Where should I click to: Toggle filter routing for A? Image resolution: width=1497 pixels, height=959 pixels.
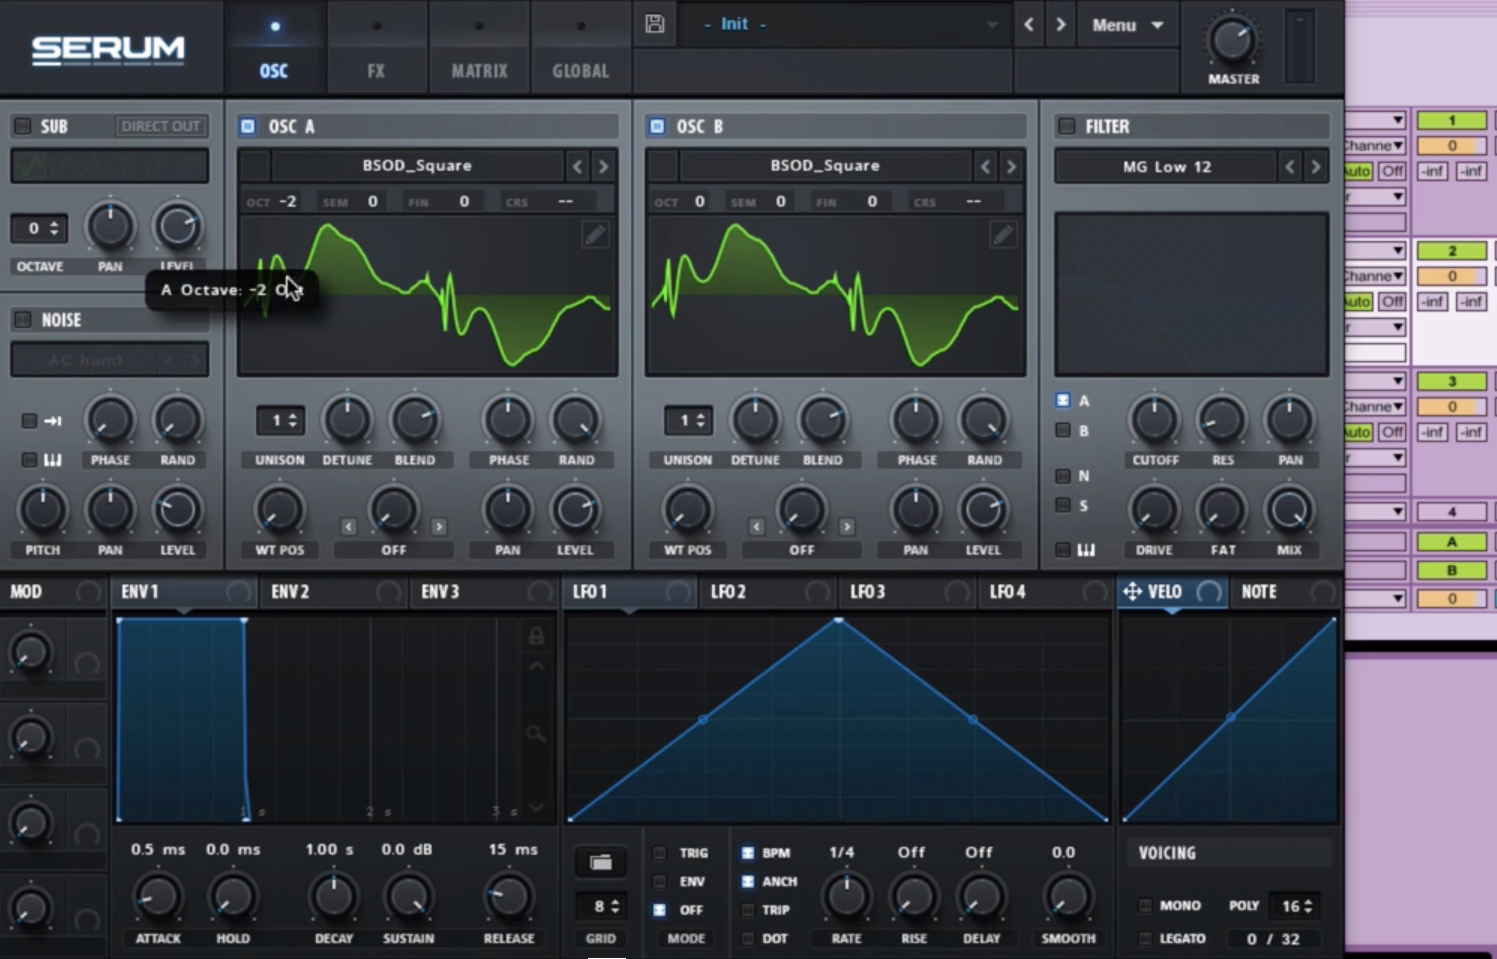pyautogui.click(x=1063, y=400)
